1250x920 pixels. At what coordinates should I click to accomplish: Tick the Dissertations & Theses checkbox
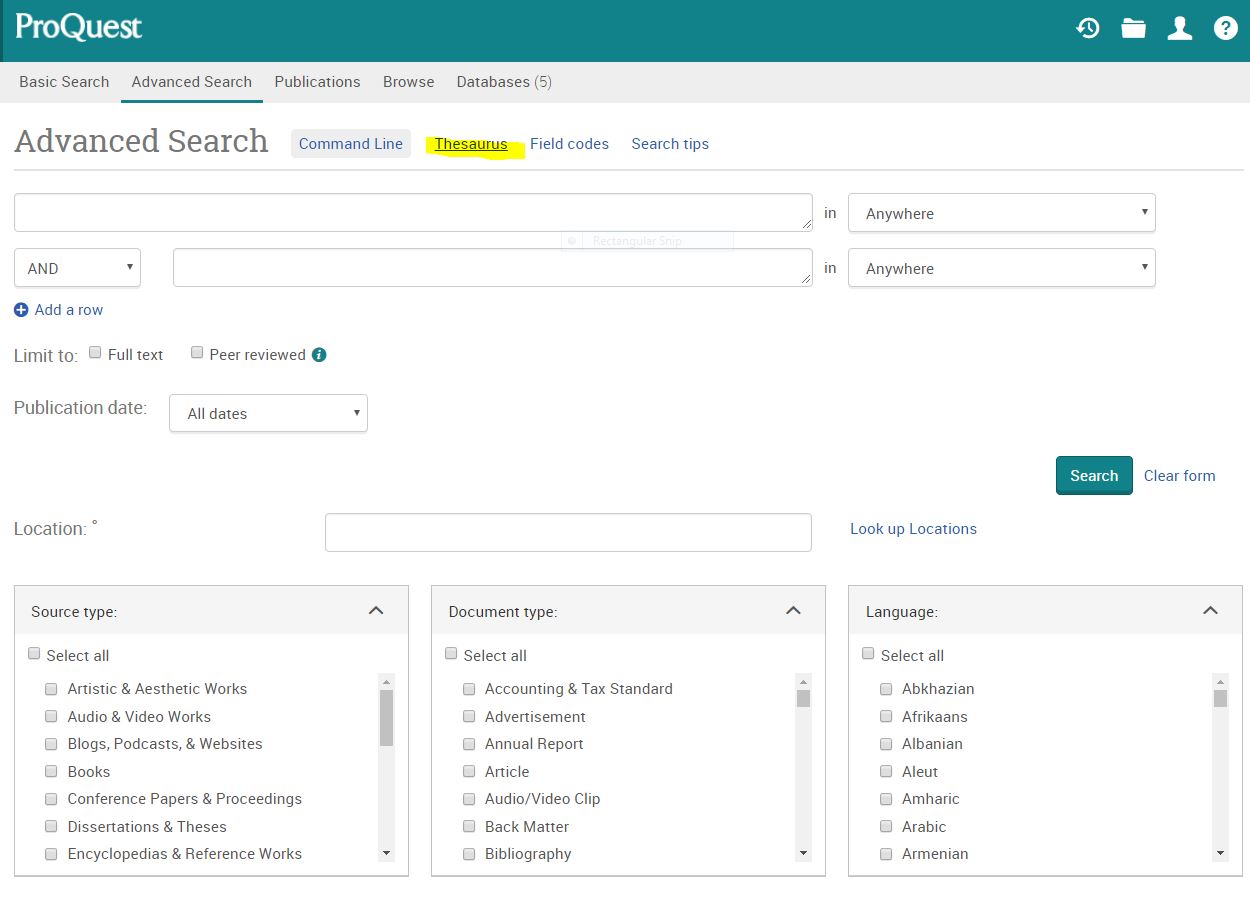(x=51, y=827)
